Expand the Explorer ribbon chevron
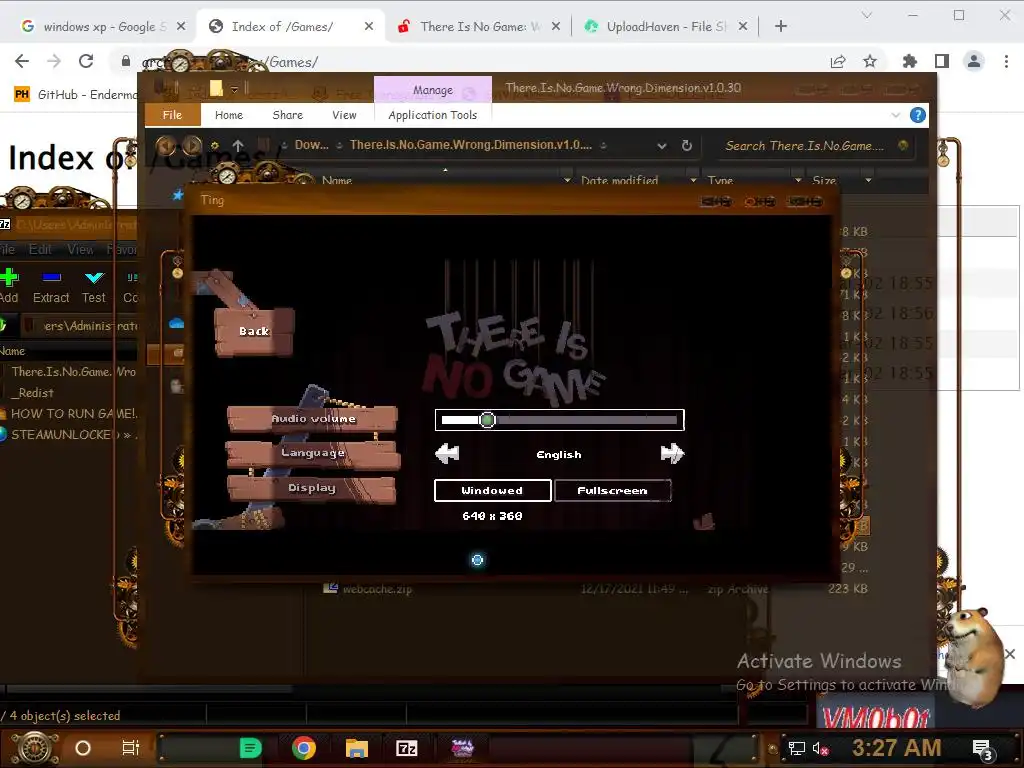This screenshot has height=768, width=1024. [x=895, y=116]
